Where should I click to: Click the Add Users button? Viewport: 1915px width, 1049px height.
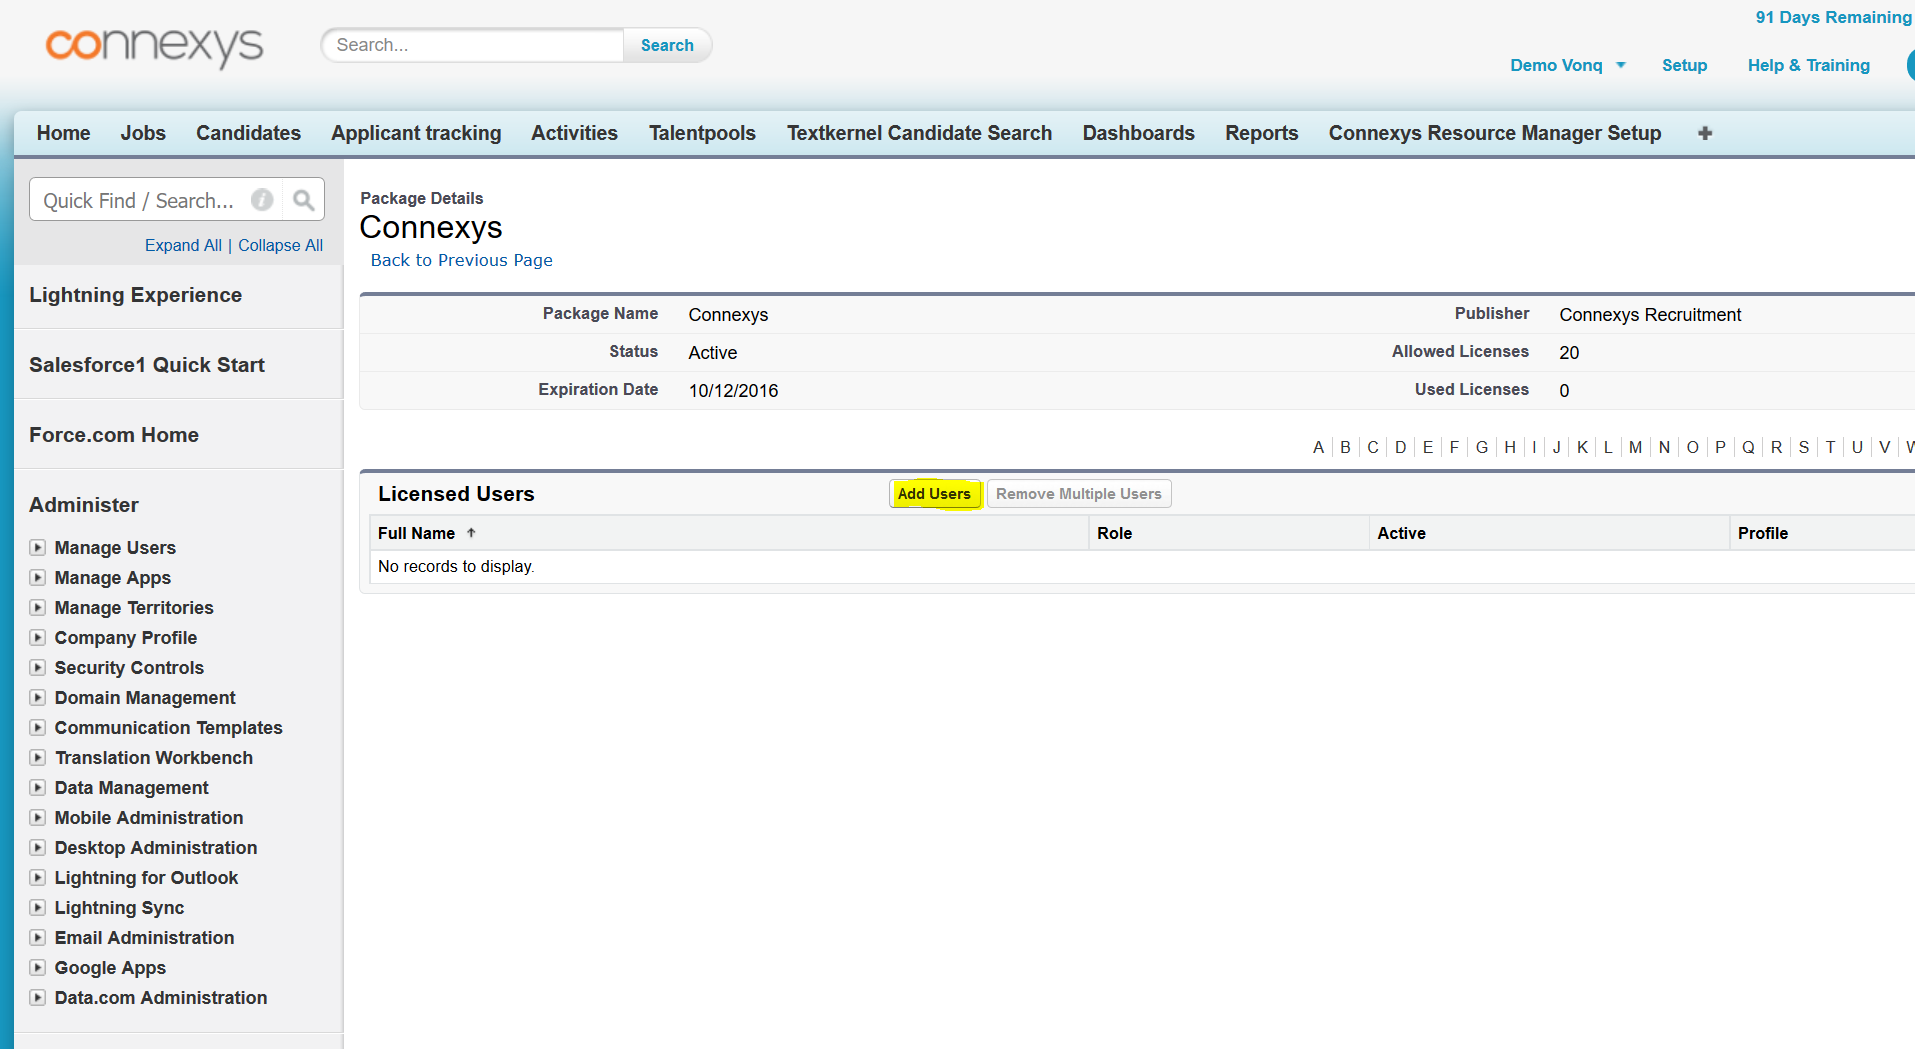tap(934, 494)
